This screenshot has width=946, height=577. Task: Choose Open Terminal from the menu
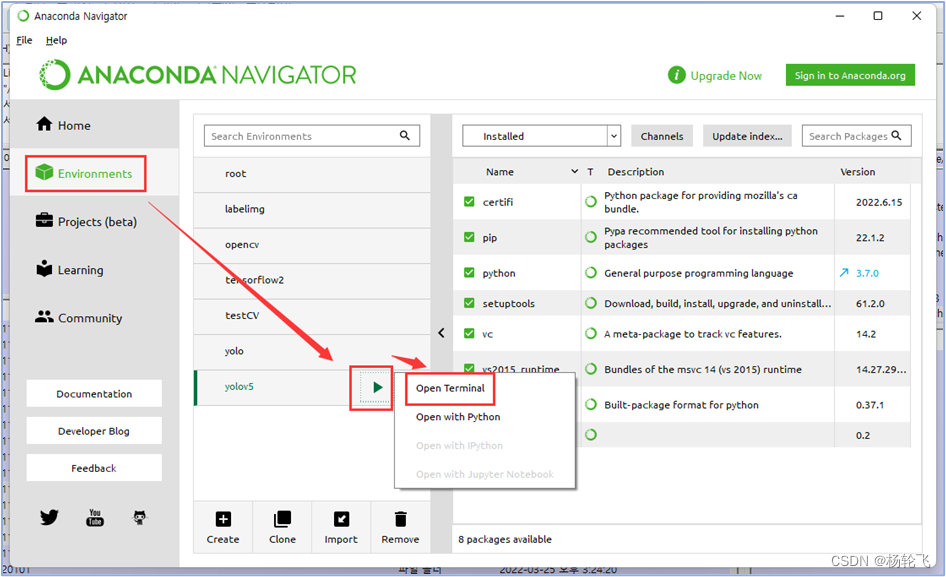[x=450, y=388]
